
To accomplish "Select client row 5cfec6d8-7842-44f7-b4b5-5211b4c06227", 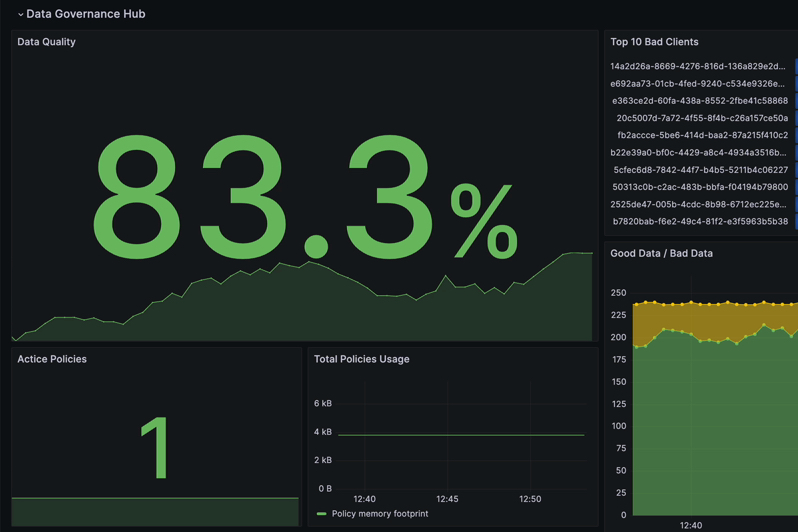I will coord(701,170).
